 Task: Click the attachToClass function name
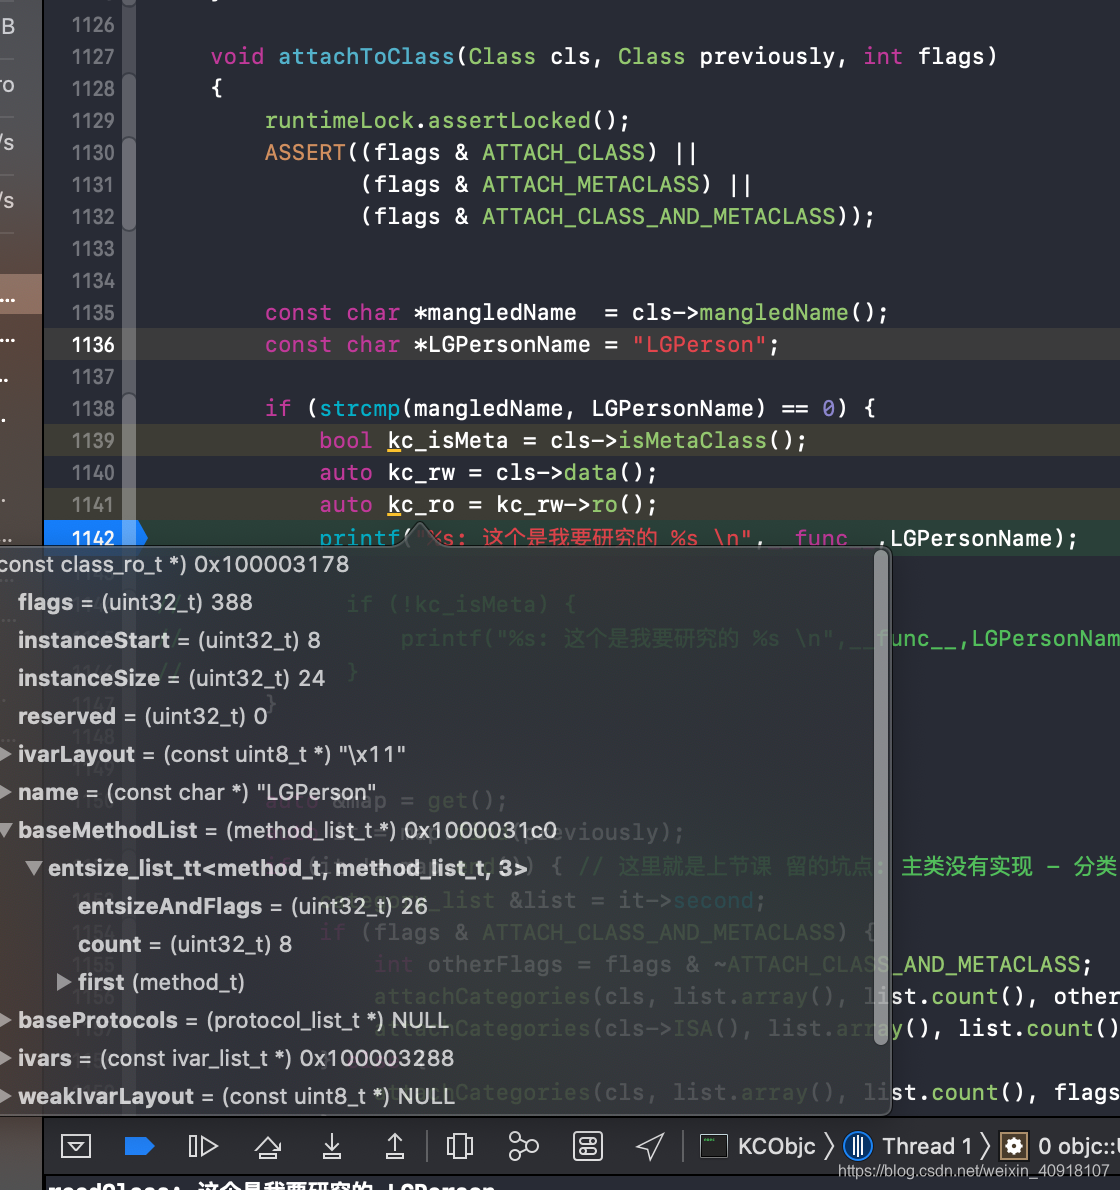[366, 57]
